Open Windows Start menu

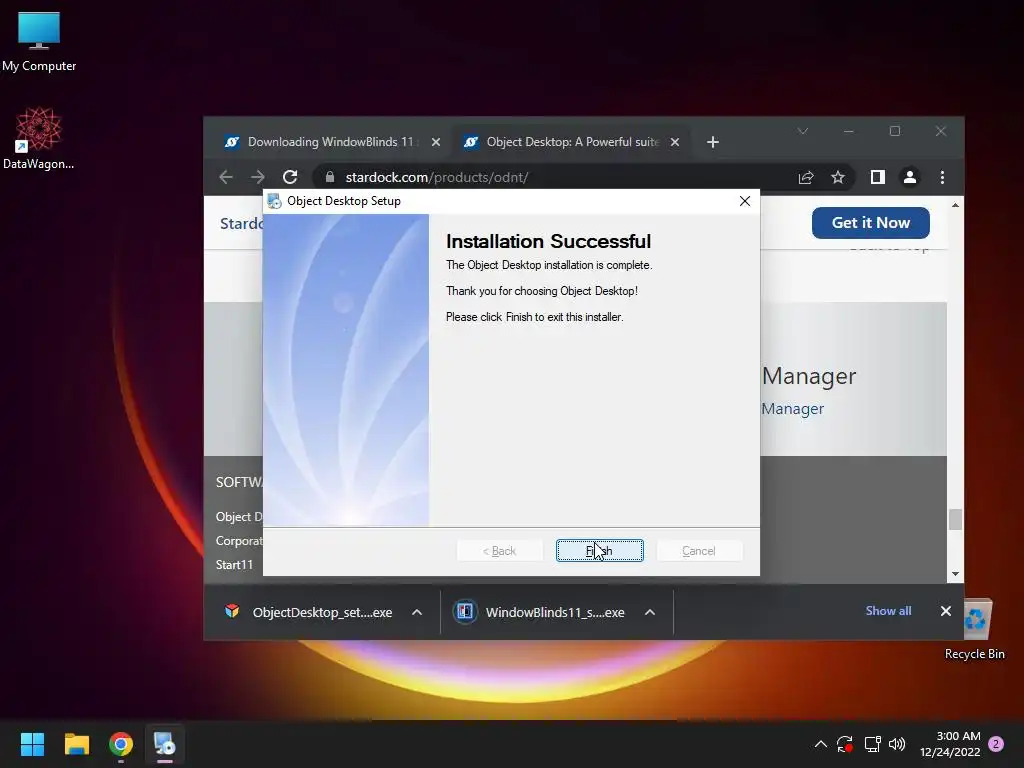click(x=32, y=744)
